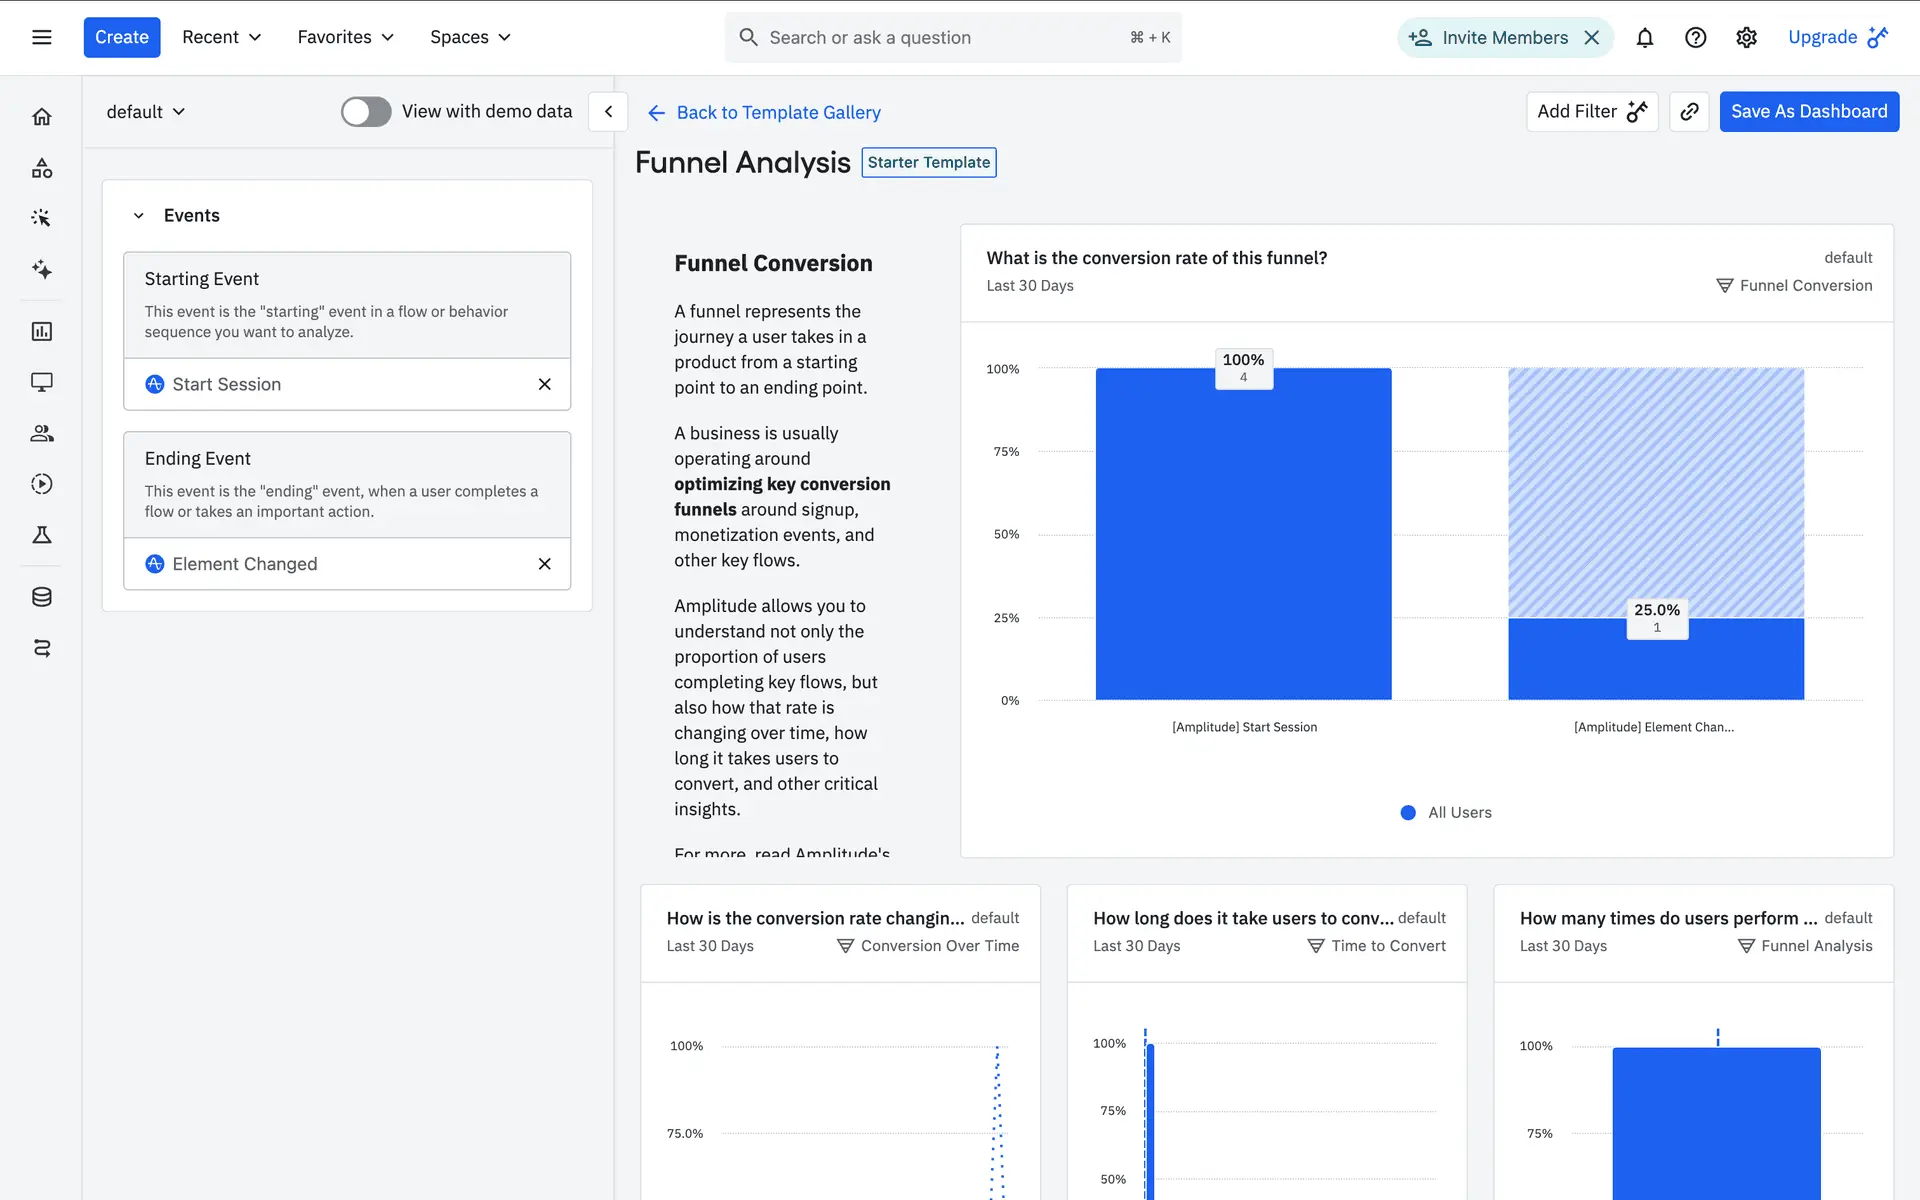Open the Users icon in the sidebar
Image resolution: width=1920 pixels, height=1200 pixels.
pyautogui.click(x=41, y=433)
